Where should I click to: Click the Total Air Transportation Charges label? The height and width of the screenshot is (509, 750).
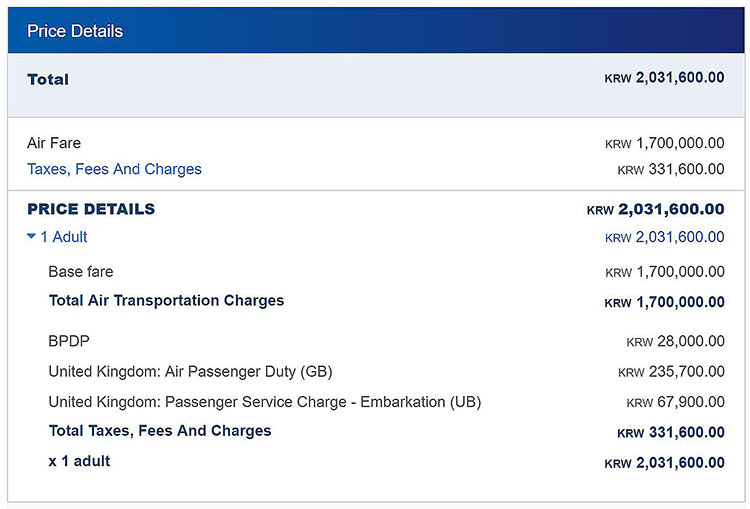click(x=166, y=300)
